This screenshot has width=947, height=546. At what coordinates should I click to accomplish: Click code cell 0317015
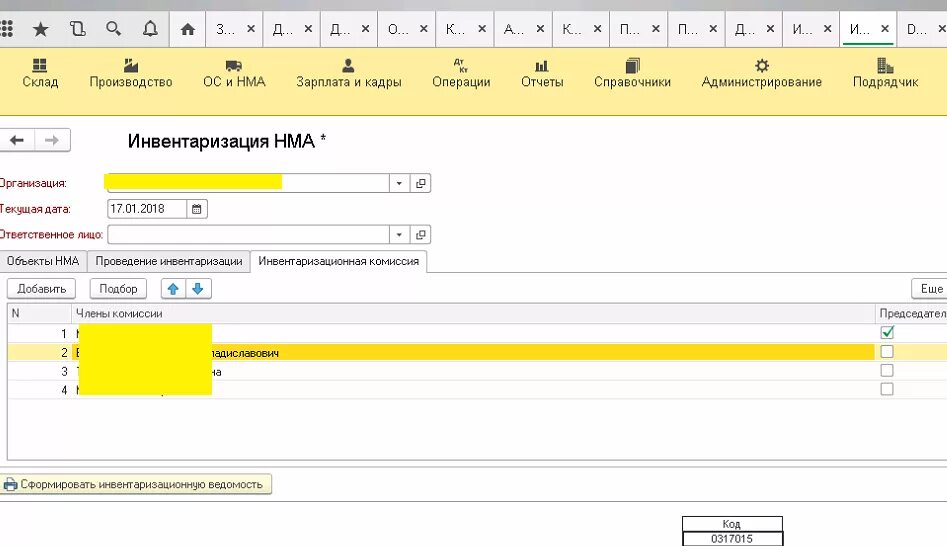point(732,539)
